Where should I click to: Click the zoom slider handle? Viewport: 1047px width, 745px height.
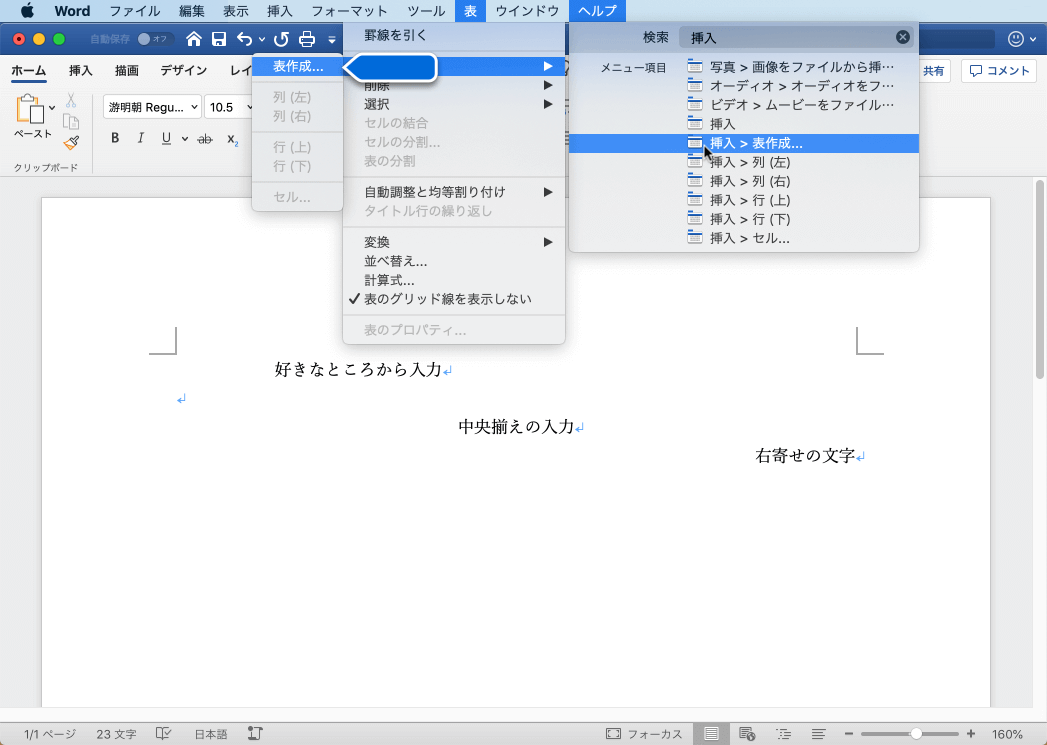pos(917,734)
